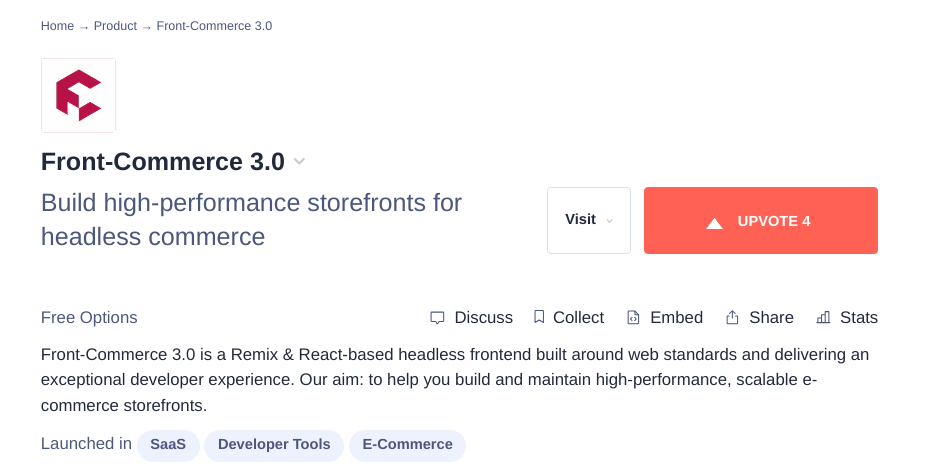Click the product description paragraph
Screen dimensions: 927x473
(x=455, y=380)
